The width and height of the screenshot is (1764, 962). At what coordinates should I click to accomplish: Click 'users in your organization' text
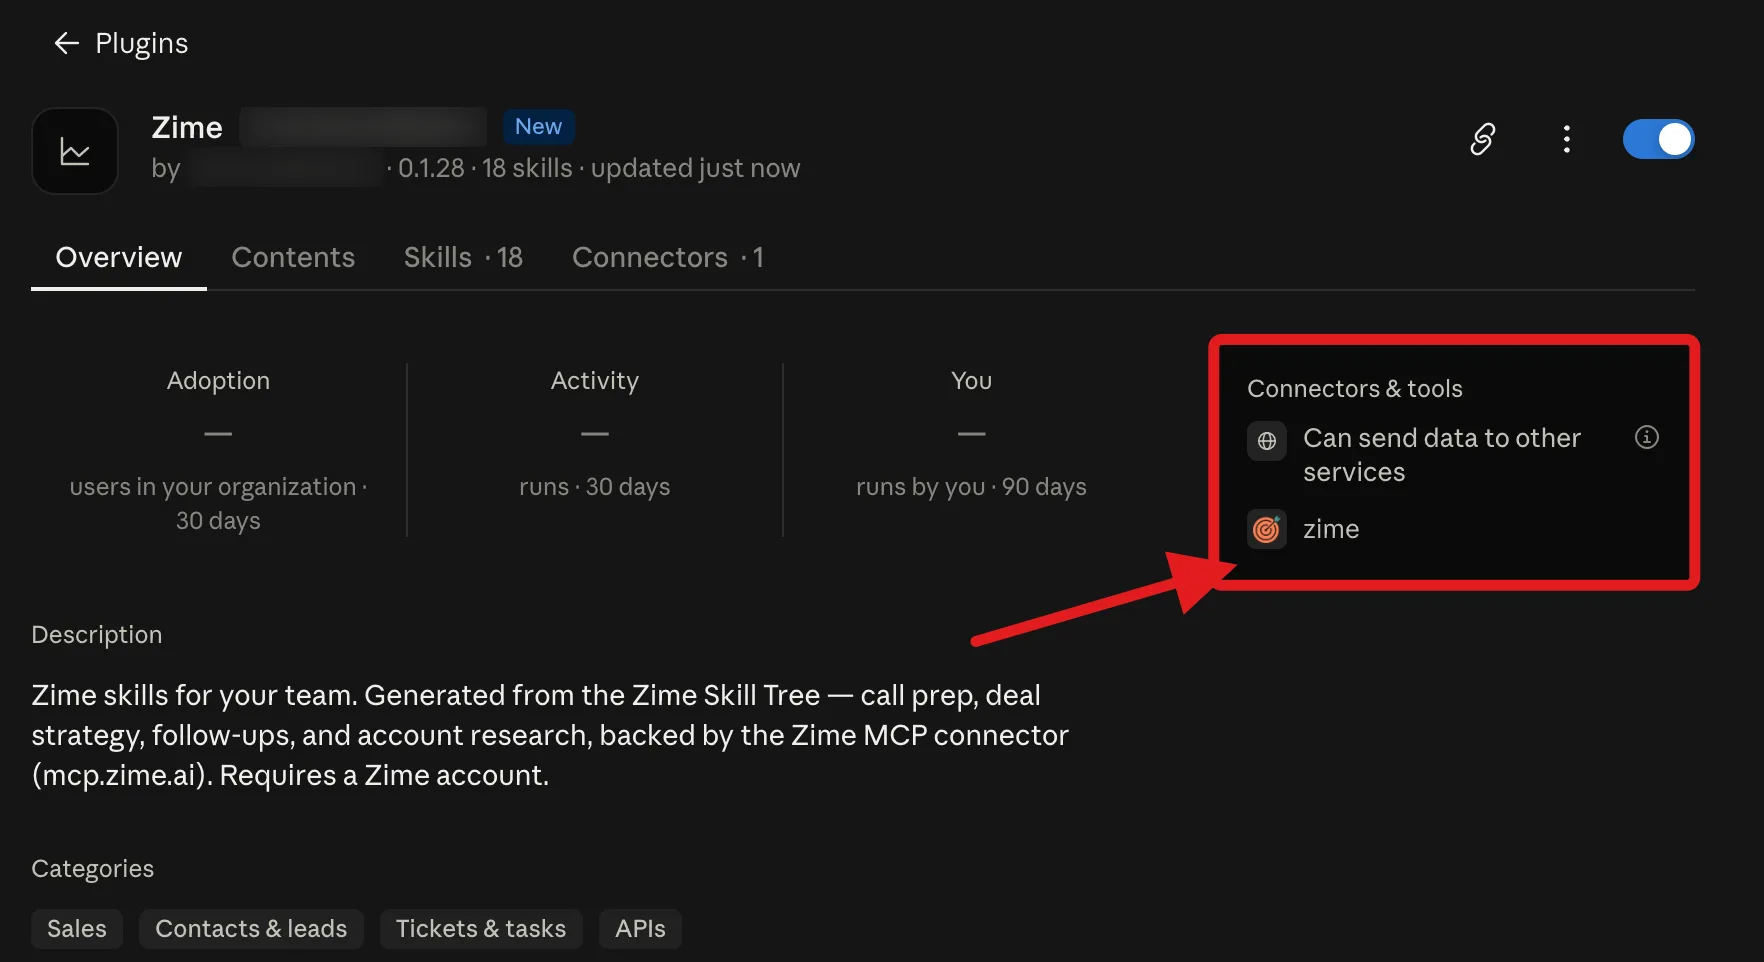[x=213, y=487]
